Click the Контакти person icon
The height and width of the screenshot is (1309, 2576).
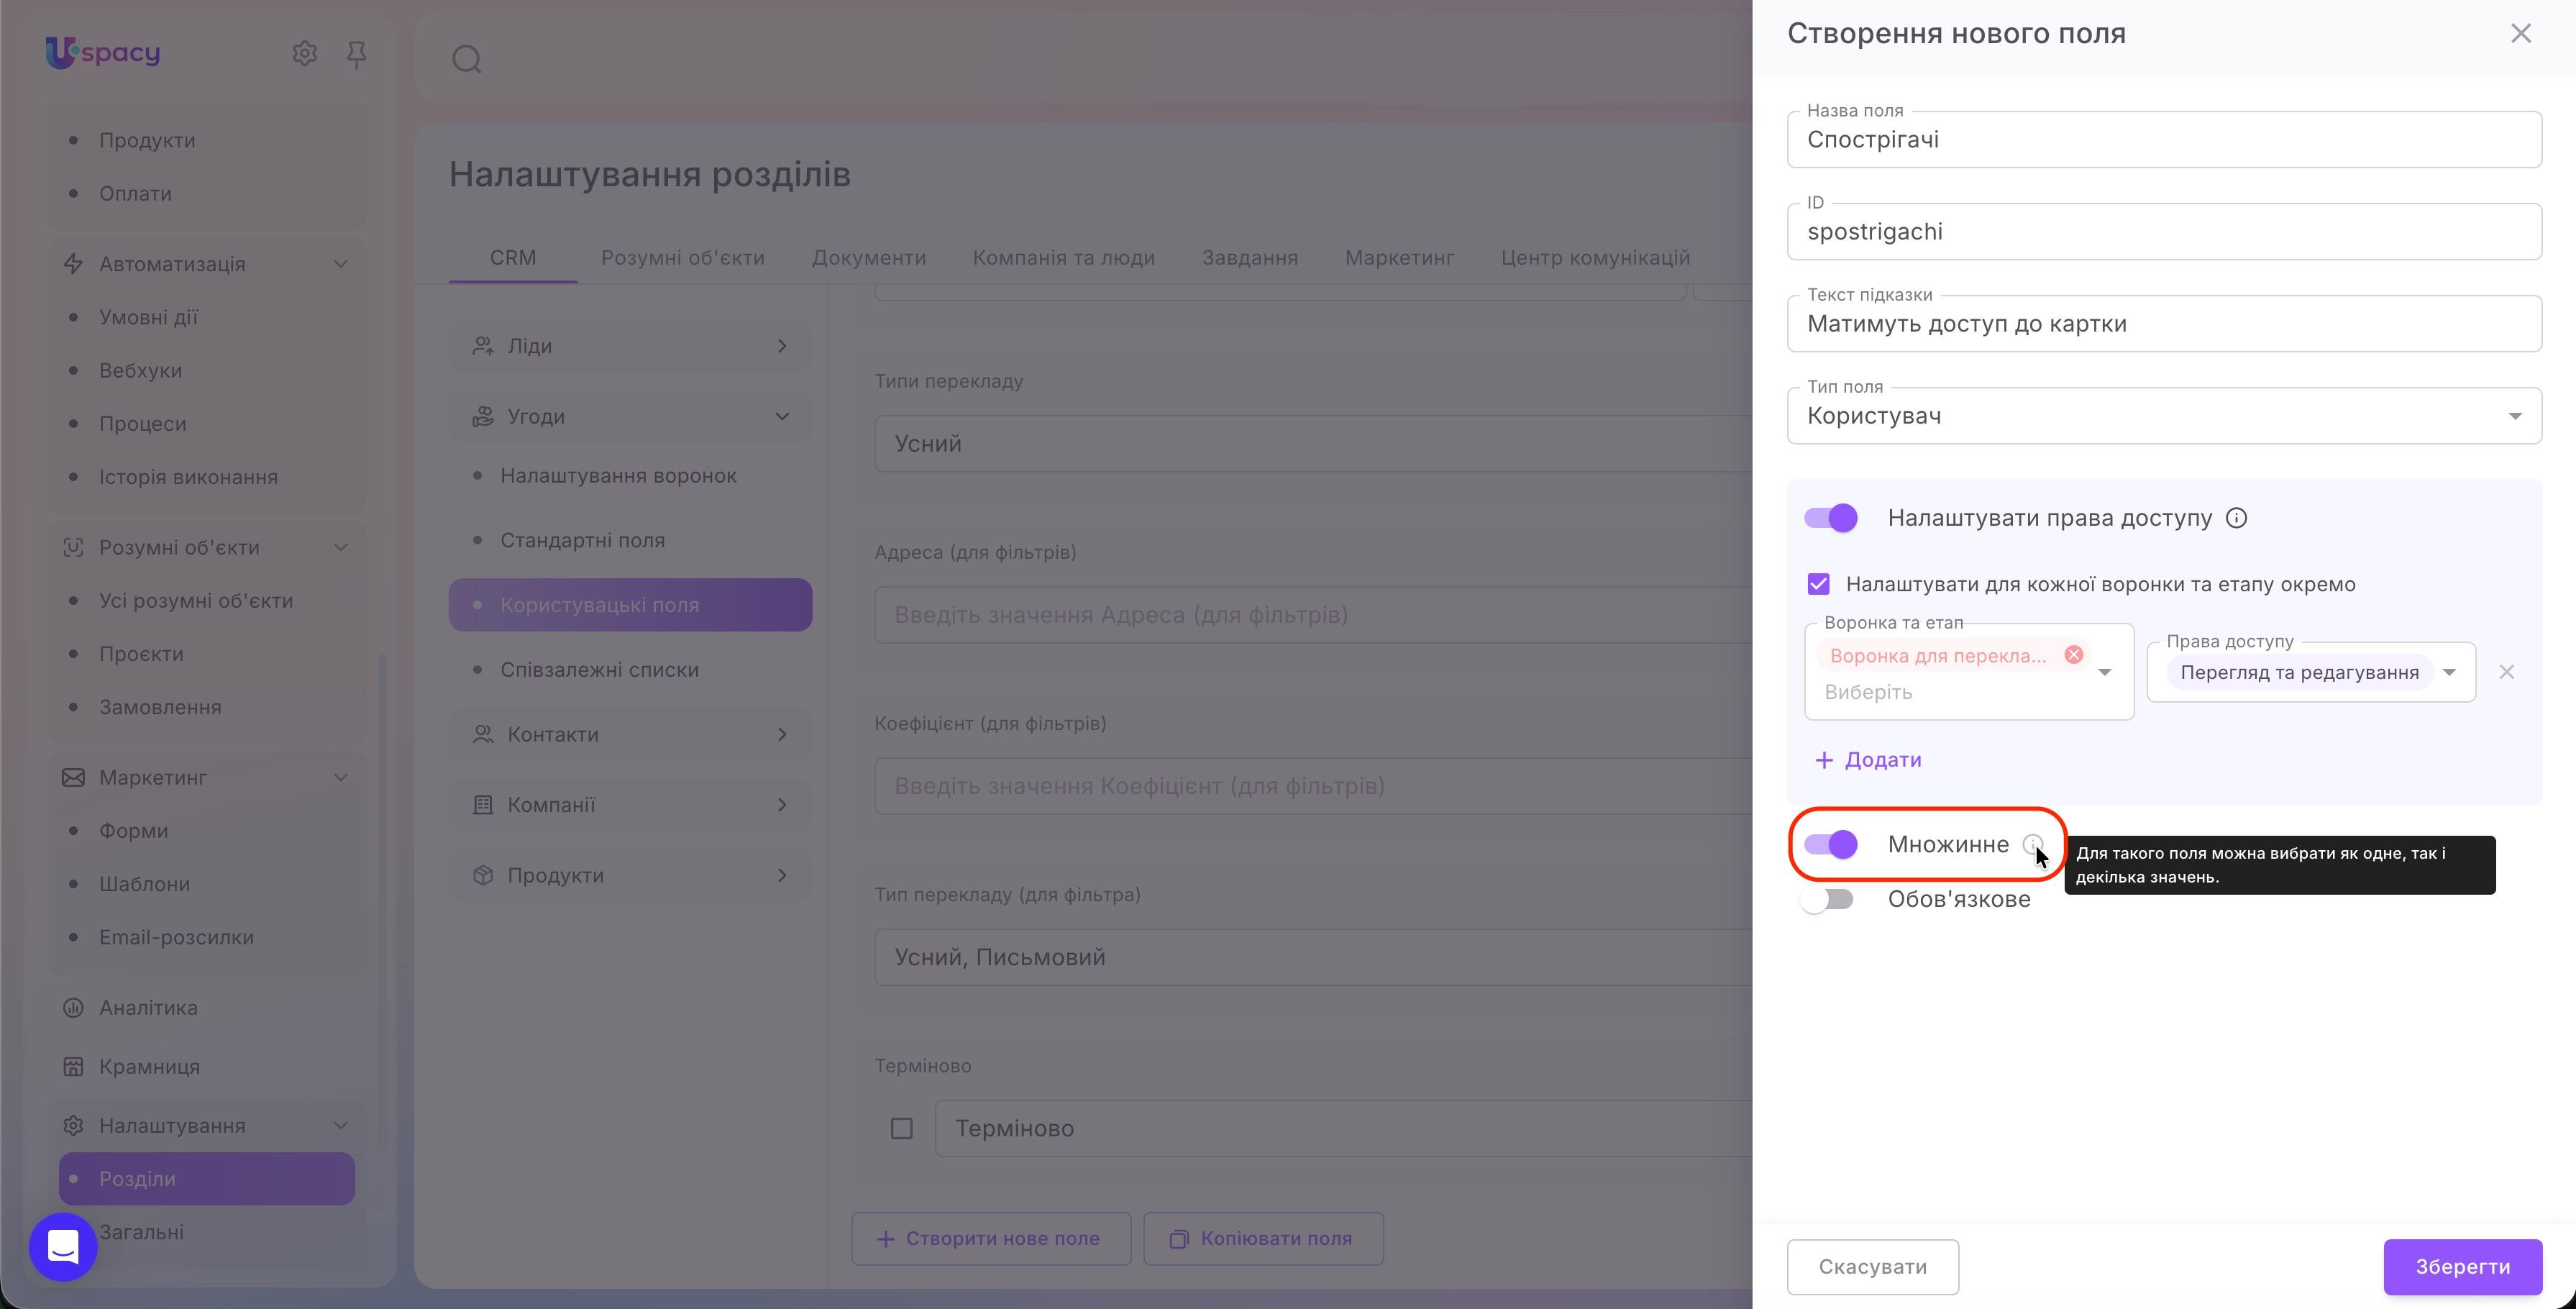click(483, 734)
